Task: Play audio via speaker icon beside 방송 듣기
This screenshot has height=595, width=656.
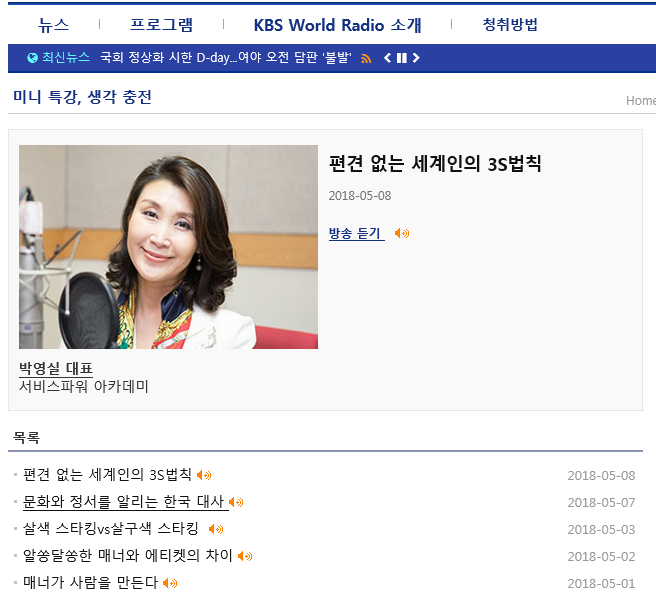Action: click(402, 233)
